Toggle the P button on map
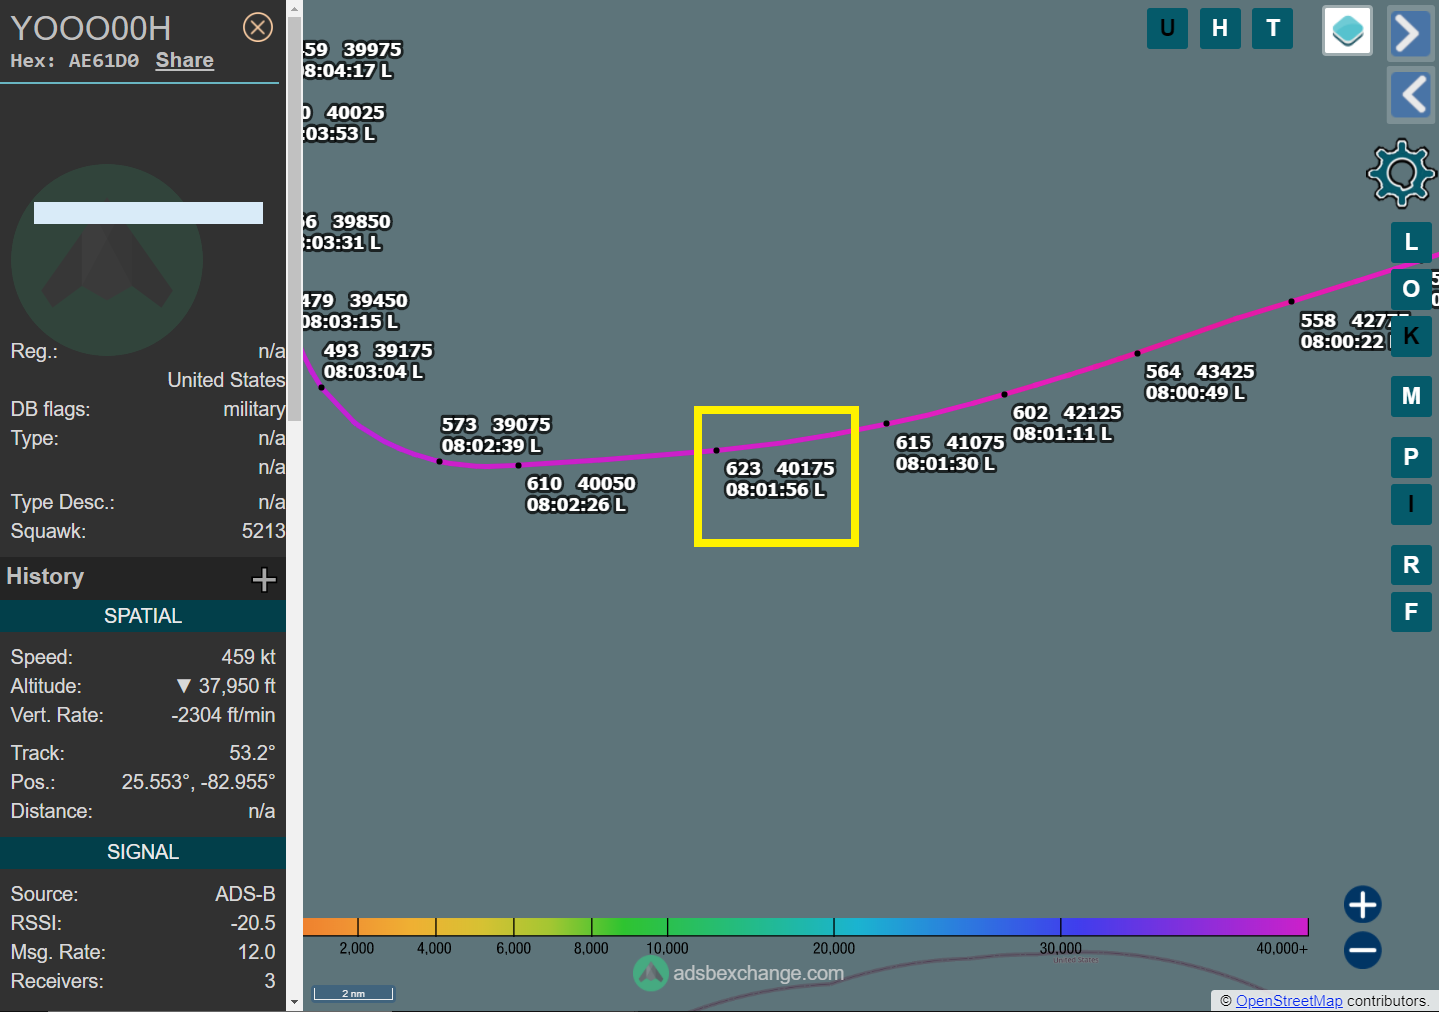Screen dimensions: 1439x1012 pos(1411,457)
